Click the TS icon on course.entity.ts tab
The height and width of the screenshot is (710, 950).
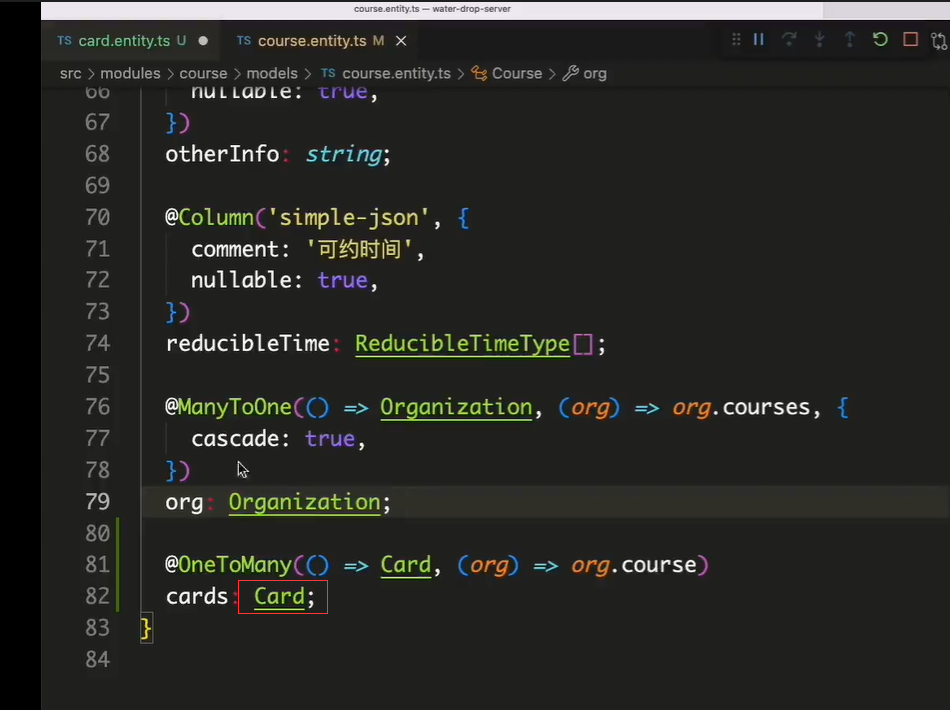click(x=244, y=41)
